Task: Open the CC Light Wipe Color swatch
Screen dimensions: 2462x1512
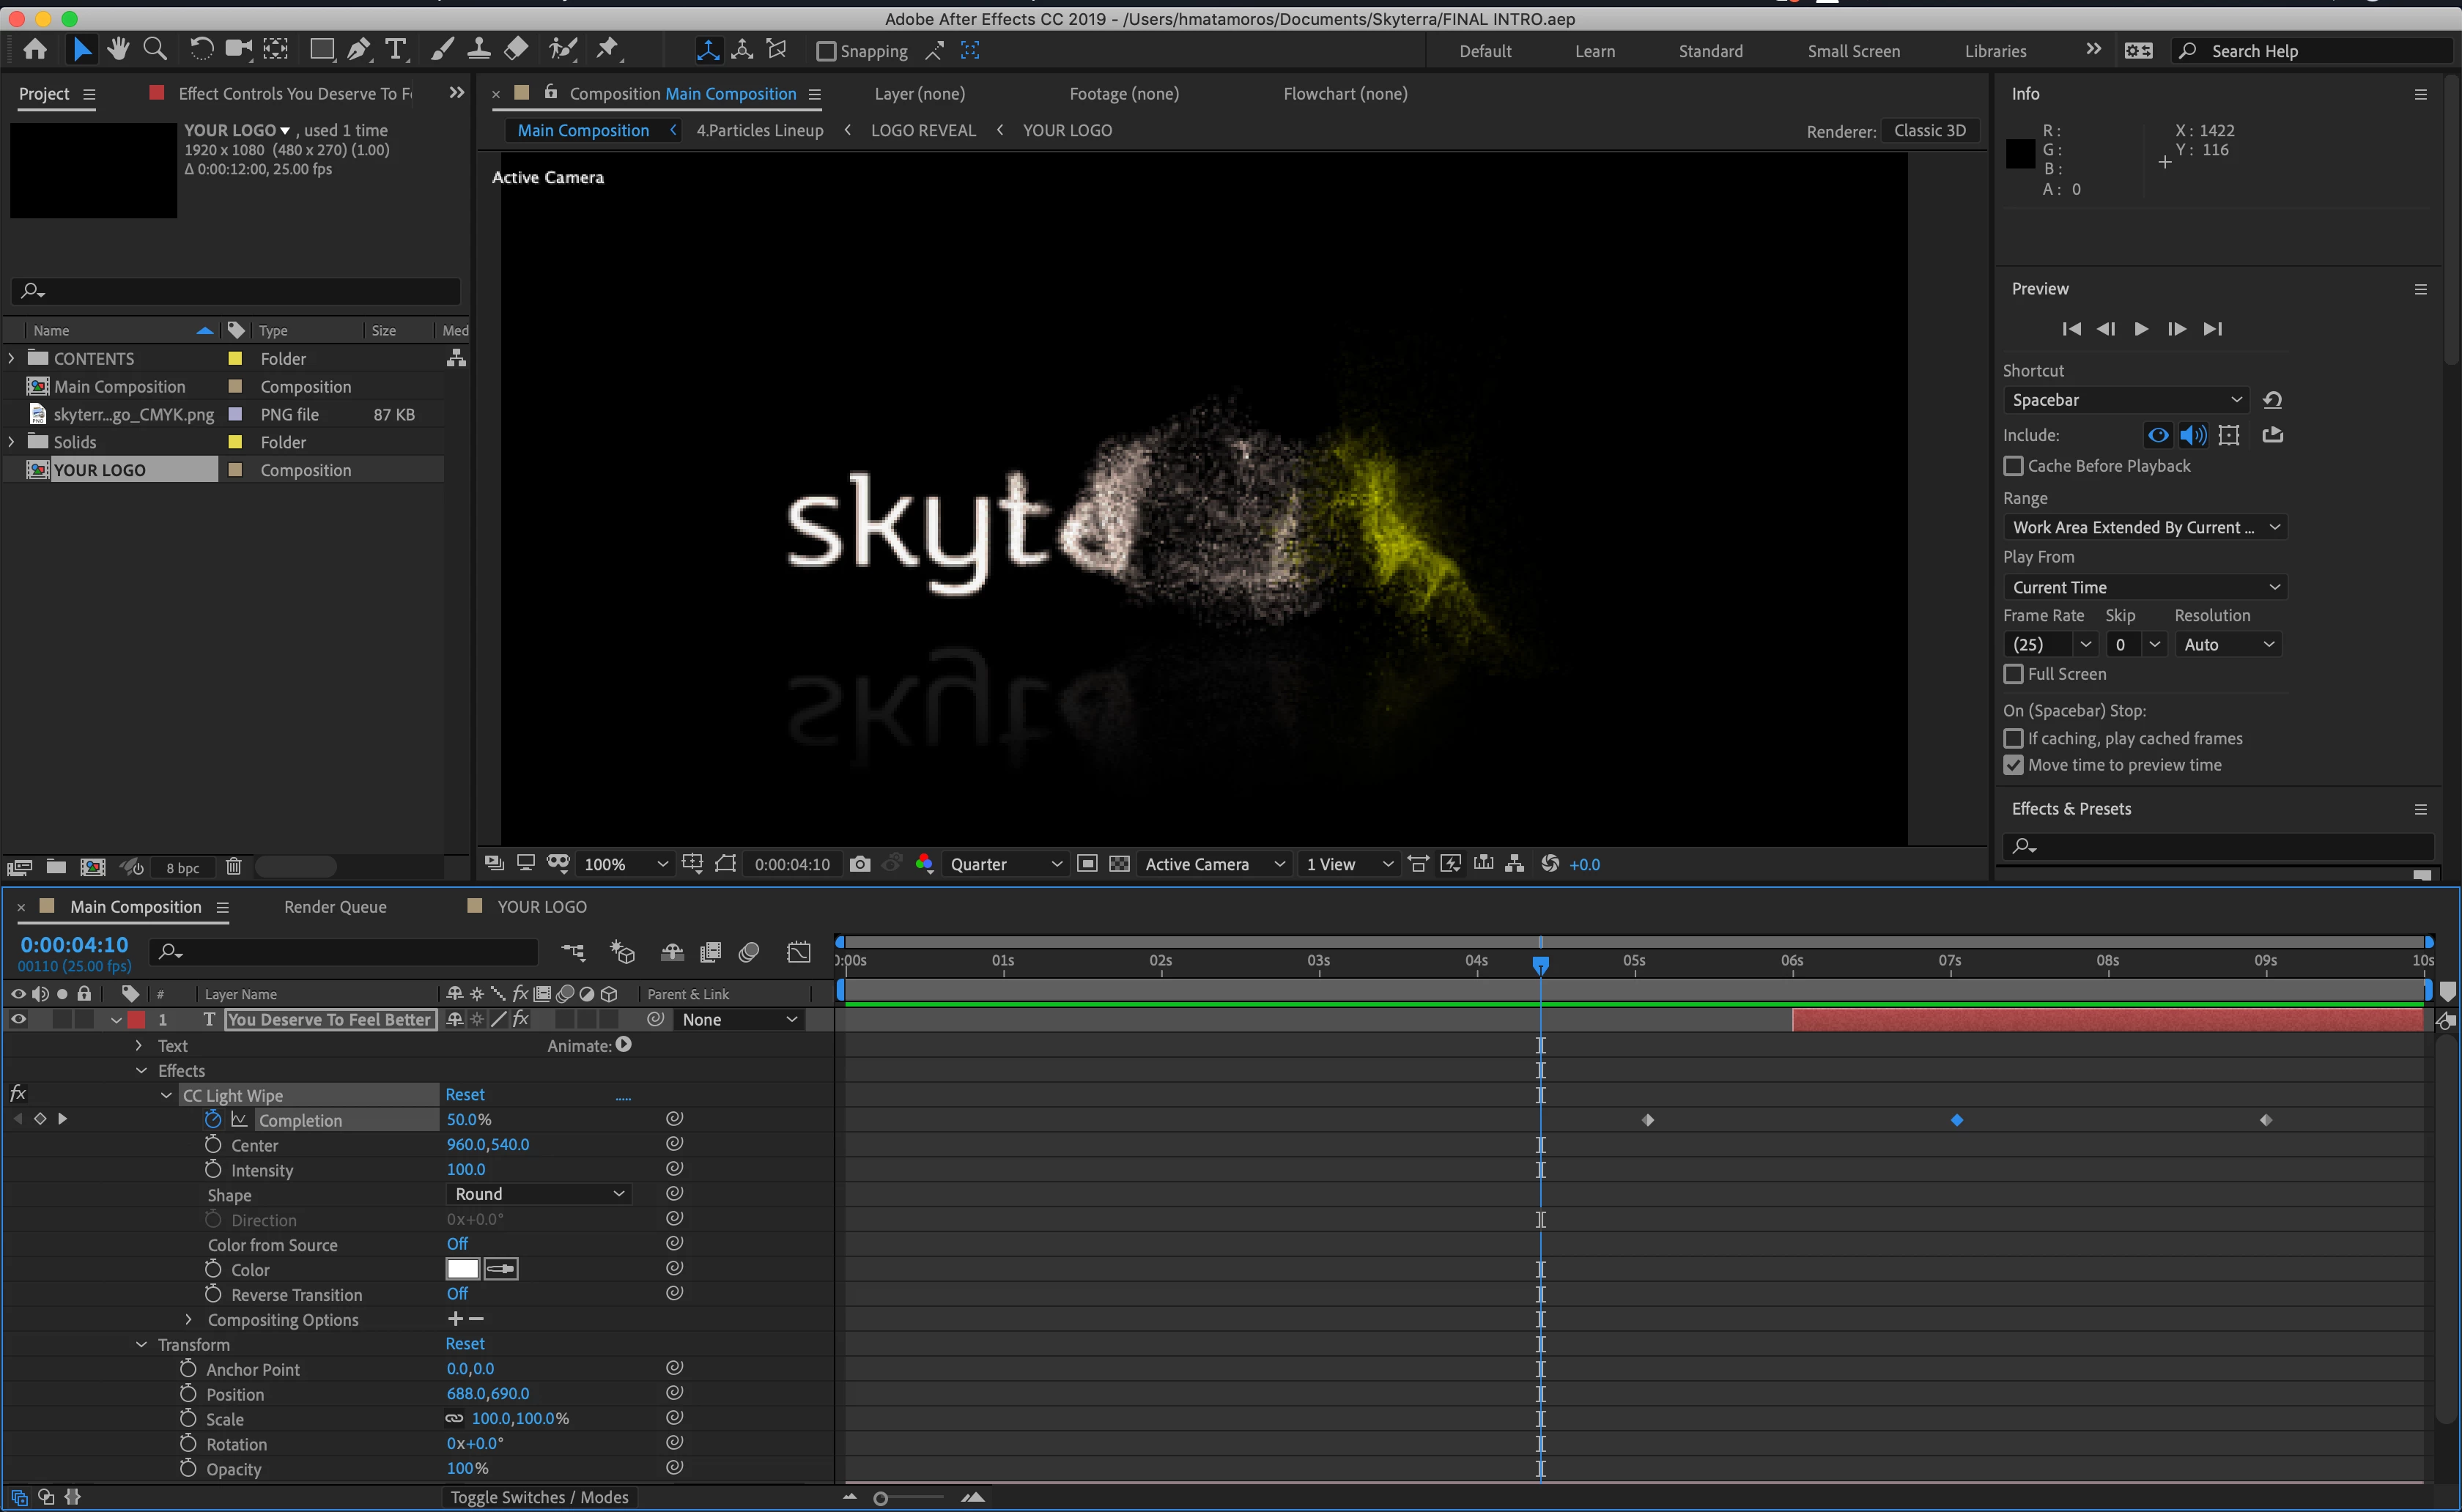Action: [x=462, y=1269]
